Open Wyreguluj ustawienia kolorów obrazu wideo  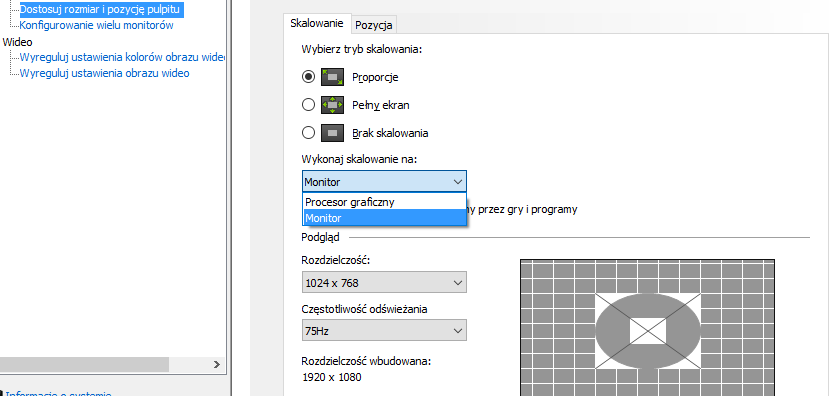point(122,57)
